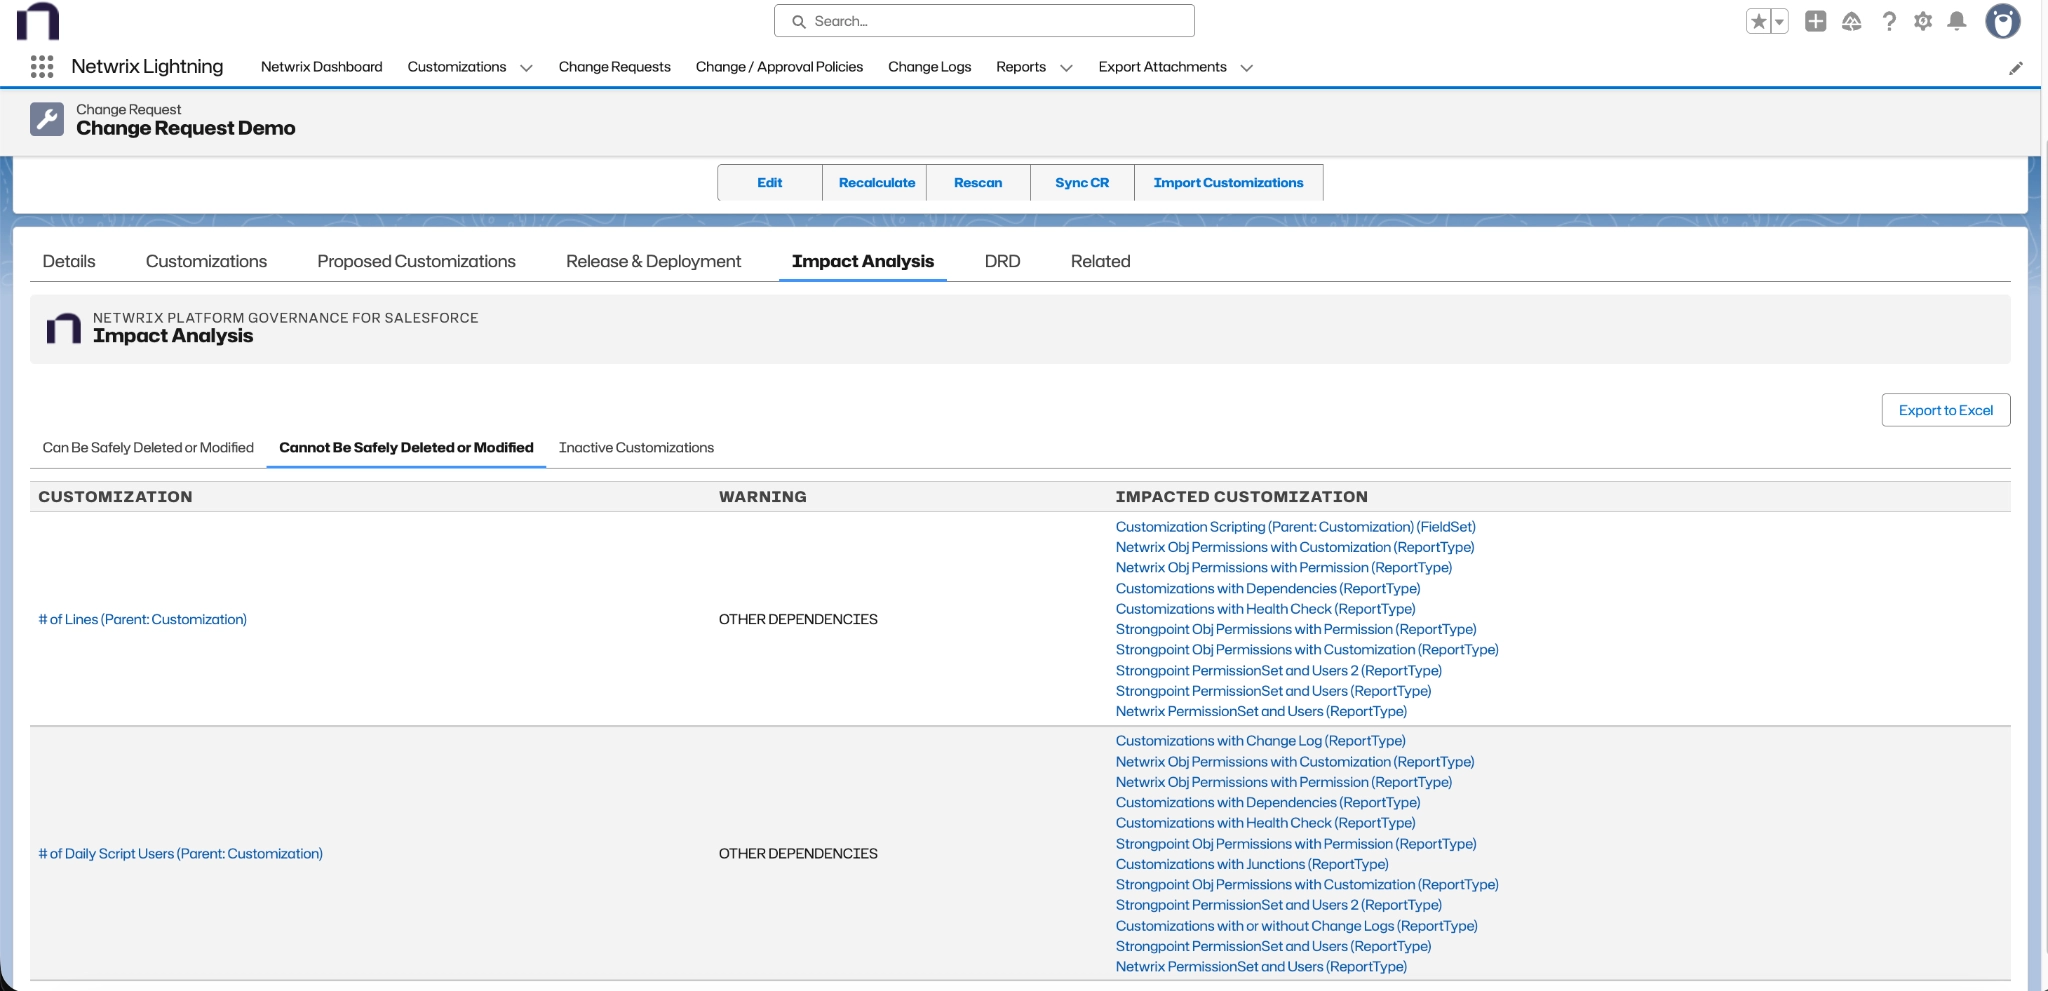The height and width of the screenshot is (991, 2048).
Task: Mark this page as favorite with the star
Action: (1758, 19)
